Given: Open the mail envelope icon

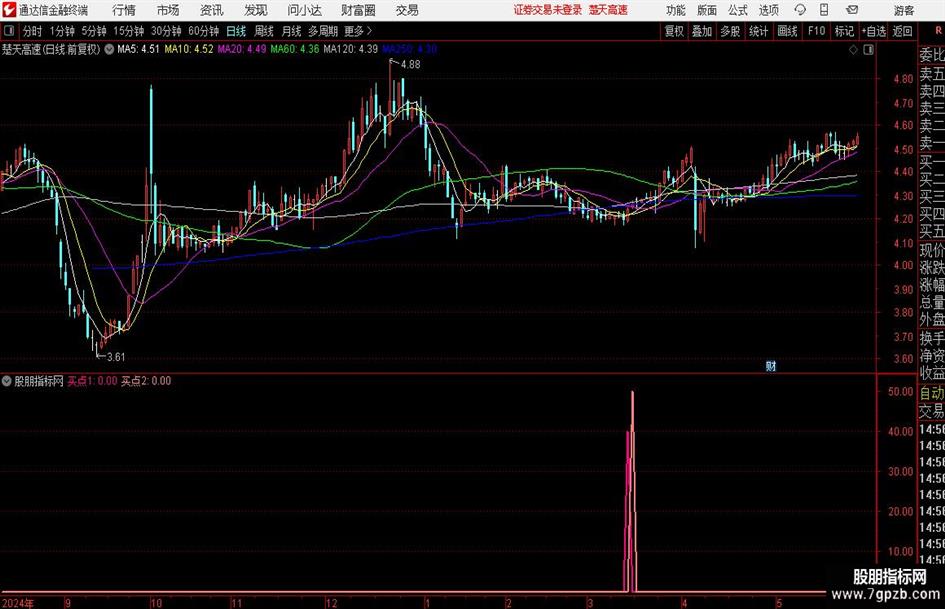Looking at the screenshot, I should tap(852, 10).
